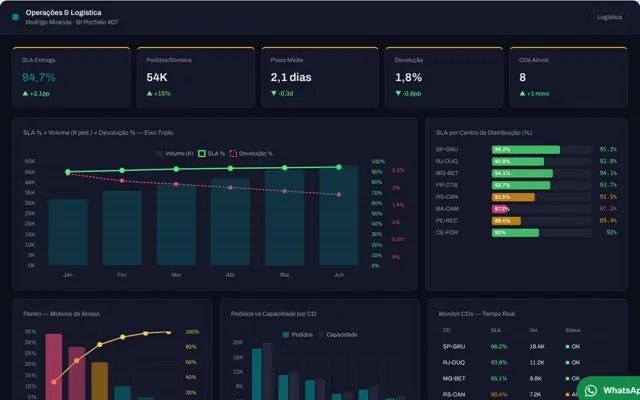Click the down arrow beside -0.6pp
Screen dimensions: 640x400
click(398, 93)
